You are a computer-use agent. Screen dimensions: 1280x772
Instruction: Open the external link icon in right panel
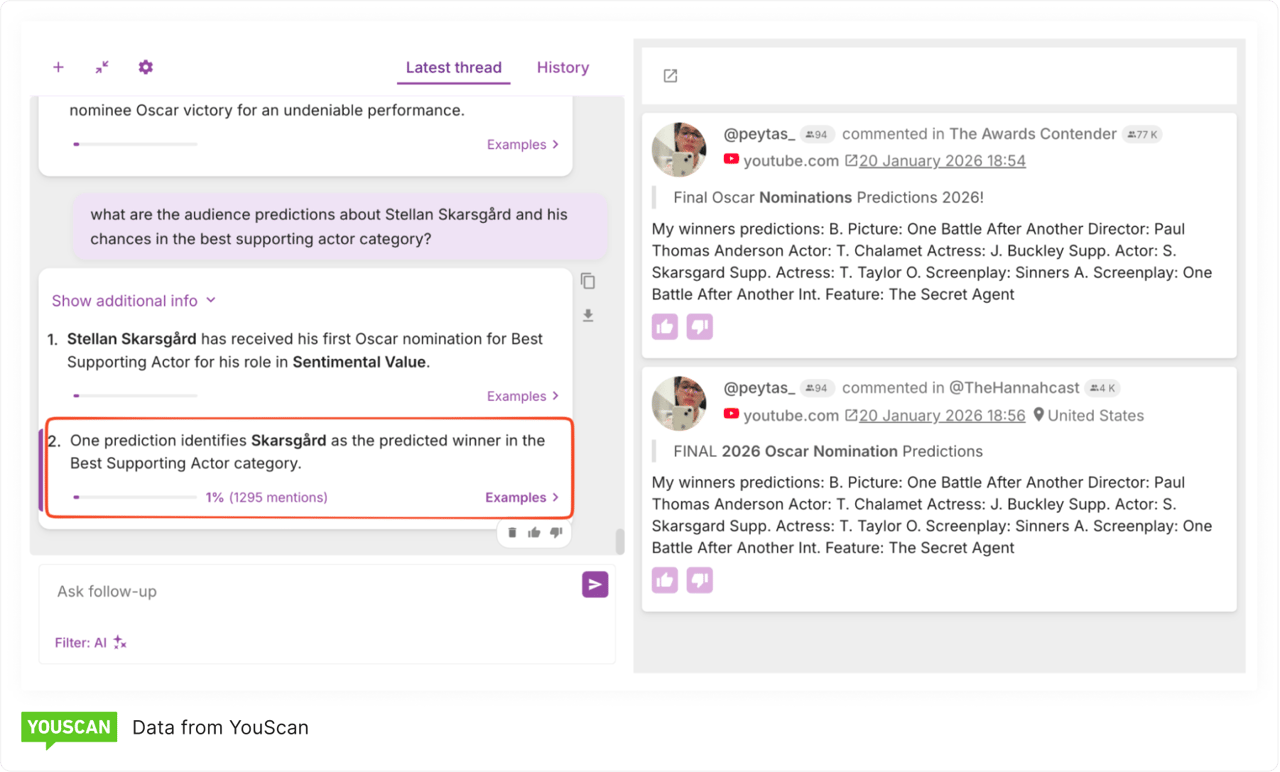[670, 76]
